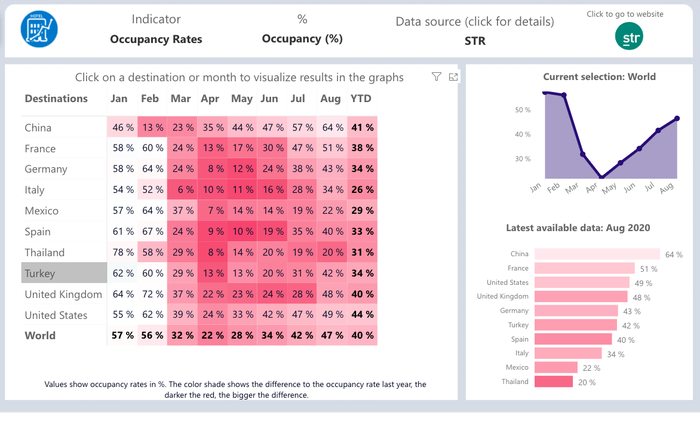Screen dimensions: 700x430
Task: Click China's 64 % bar in chart
Action: pos(597,254)
